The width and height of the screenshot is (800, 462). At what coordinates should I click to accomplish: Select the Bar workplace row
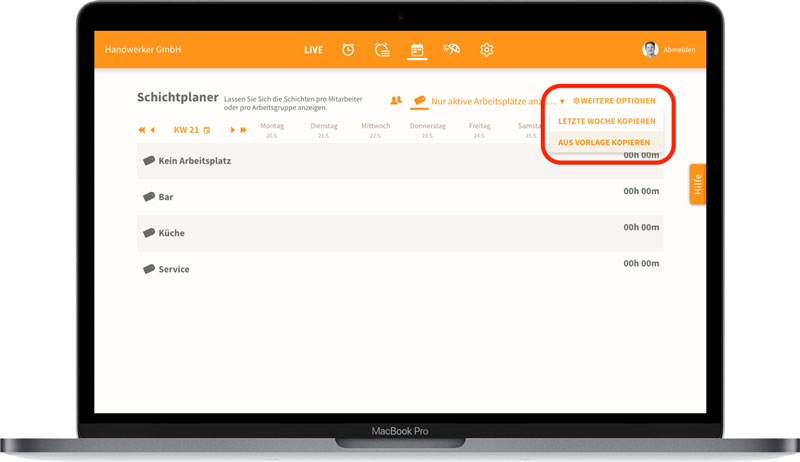[x=400, y=197]
